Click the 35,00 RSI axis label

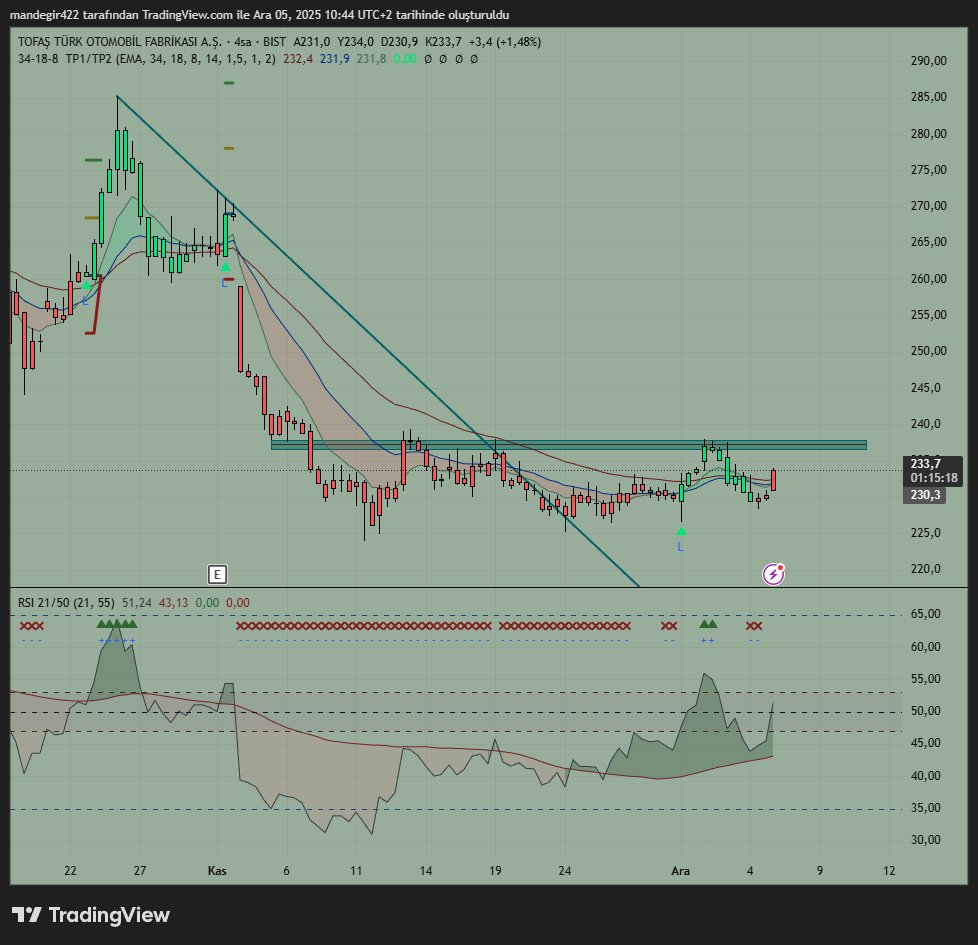point(926,808)
